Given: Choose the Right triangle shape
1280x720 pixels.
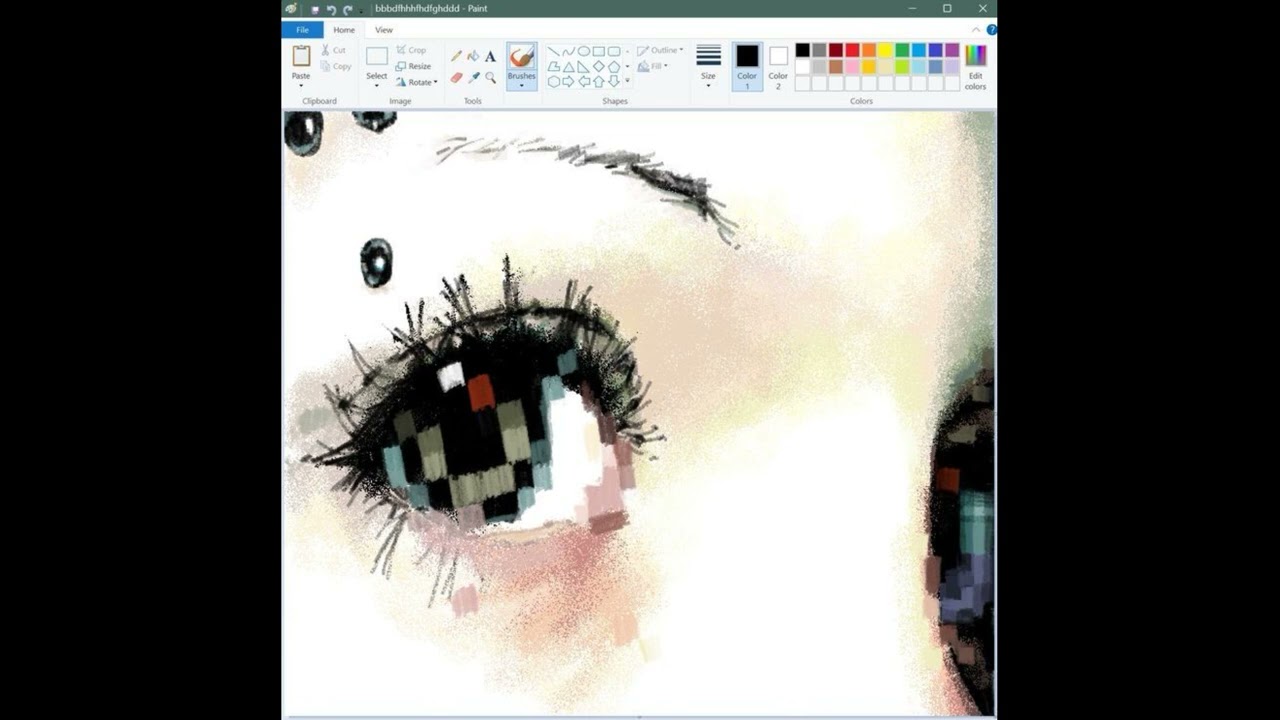Looking at the screenshot, I should point(583,67).
